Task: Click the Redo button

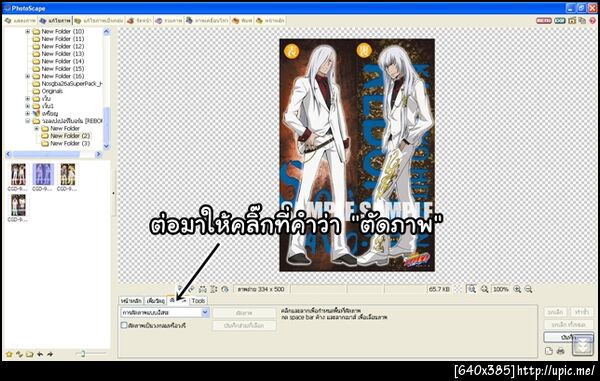Action: click(x=581, y=312)
